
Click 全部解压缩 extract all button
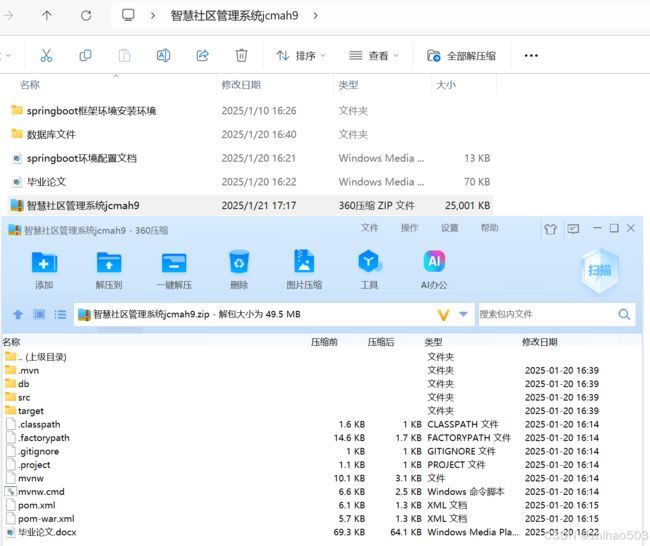461,56
